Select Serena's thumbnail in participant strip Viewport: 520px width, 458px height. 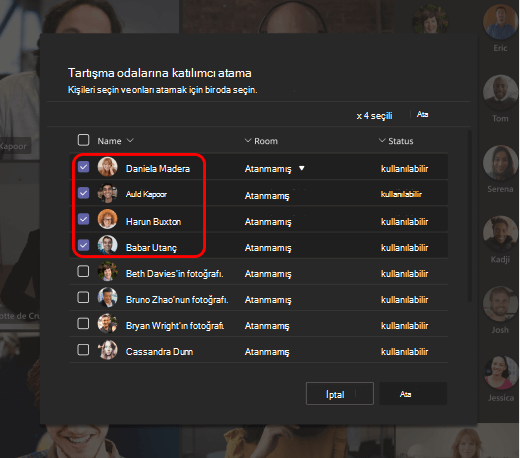500,163
